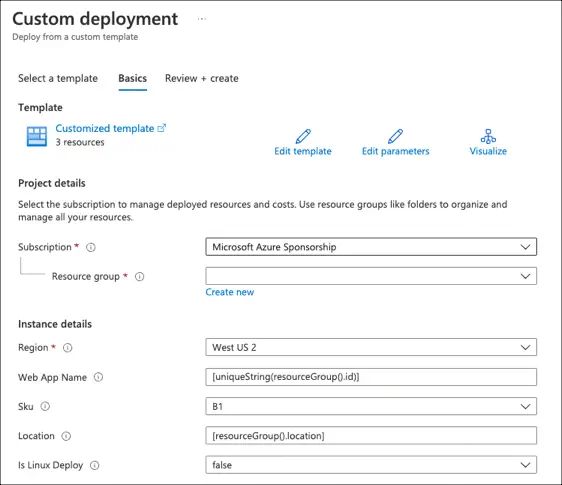The width and height of the screenshot is (562, 485).
Task: Click external link icon beside Customized template
Action: pyautogui.click(x=162, y=128)
